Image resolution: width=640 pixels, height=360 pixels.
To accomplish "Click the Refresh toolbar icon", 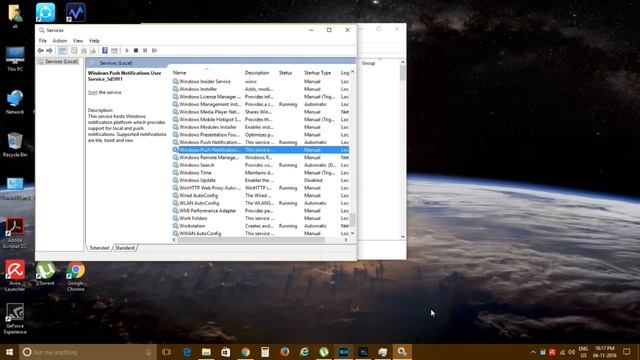I will tap(84, 51).
